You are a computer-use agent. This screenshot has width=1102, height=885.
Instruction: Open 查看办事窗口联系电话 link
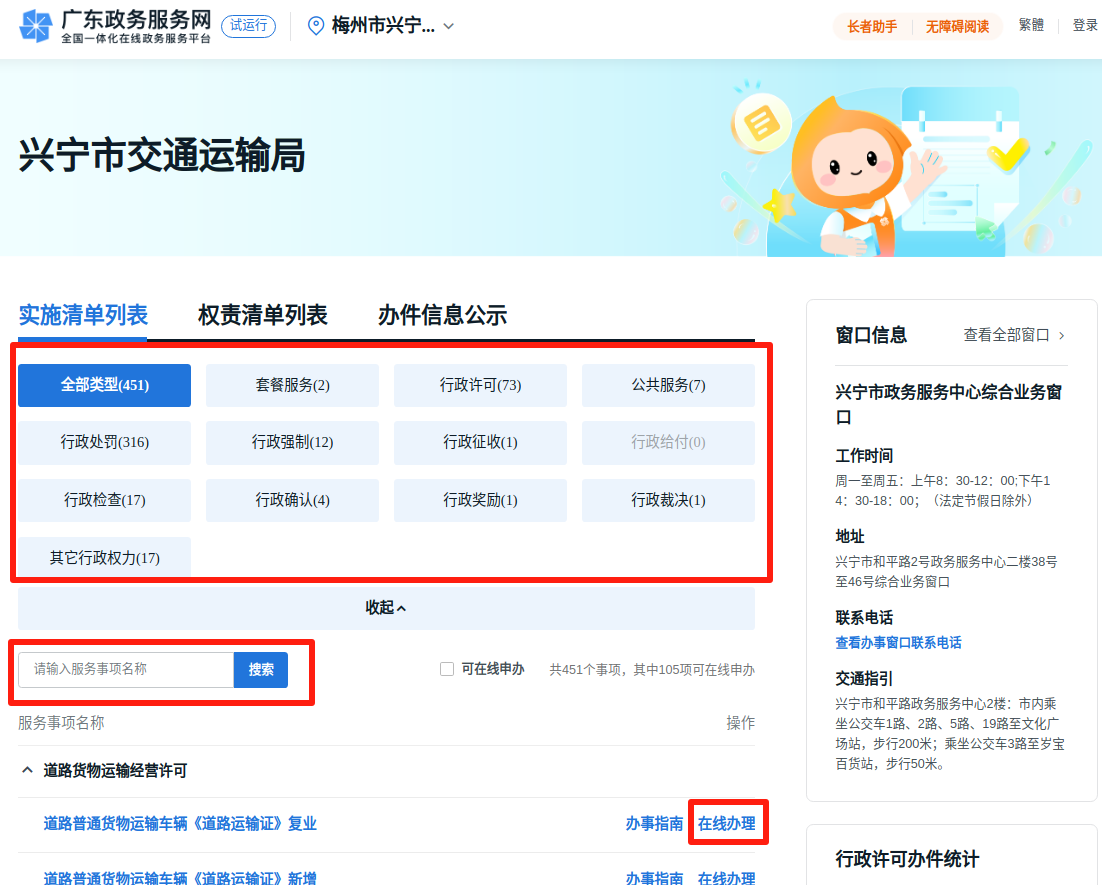pyautogui.click(x=898, y=643)
